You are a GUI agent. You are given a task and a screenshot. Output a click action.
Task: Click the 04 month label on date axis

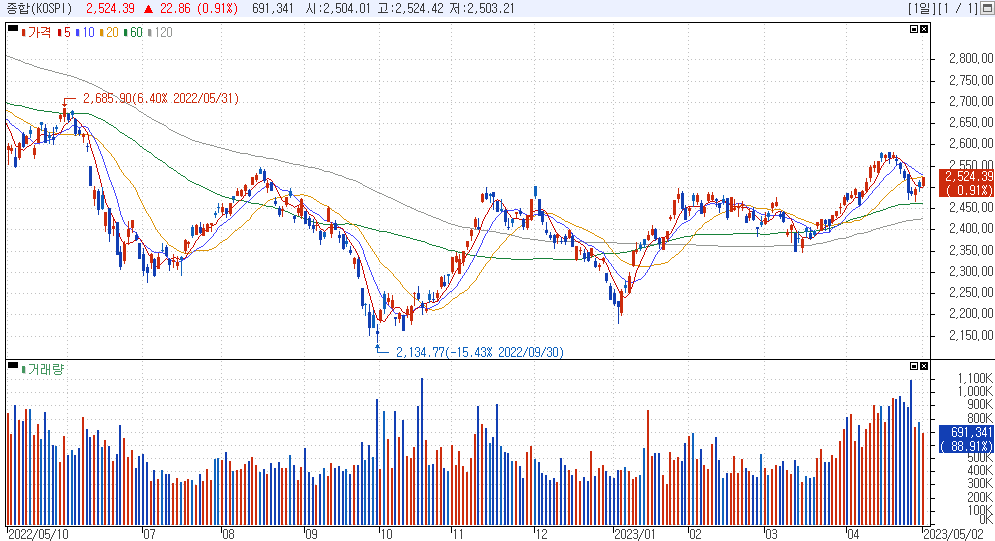click(x=853, y=534)
